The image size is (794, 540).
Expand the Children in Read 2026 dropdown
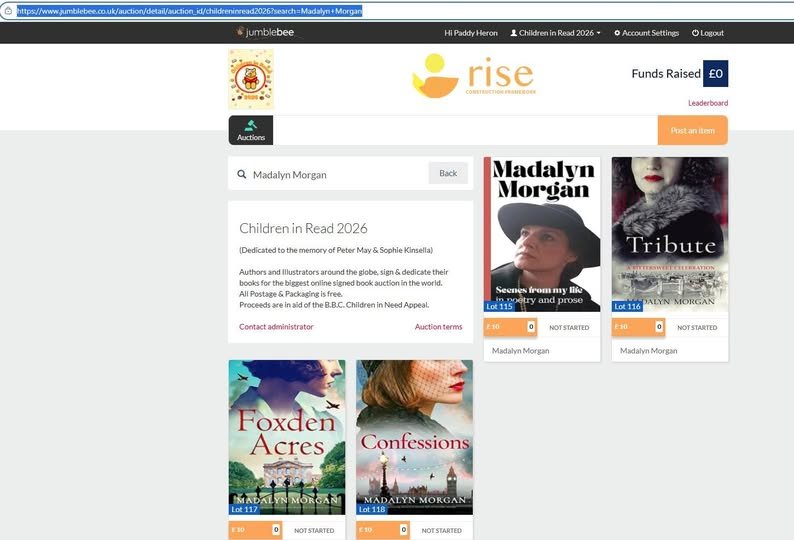(555, 33)
